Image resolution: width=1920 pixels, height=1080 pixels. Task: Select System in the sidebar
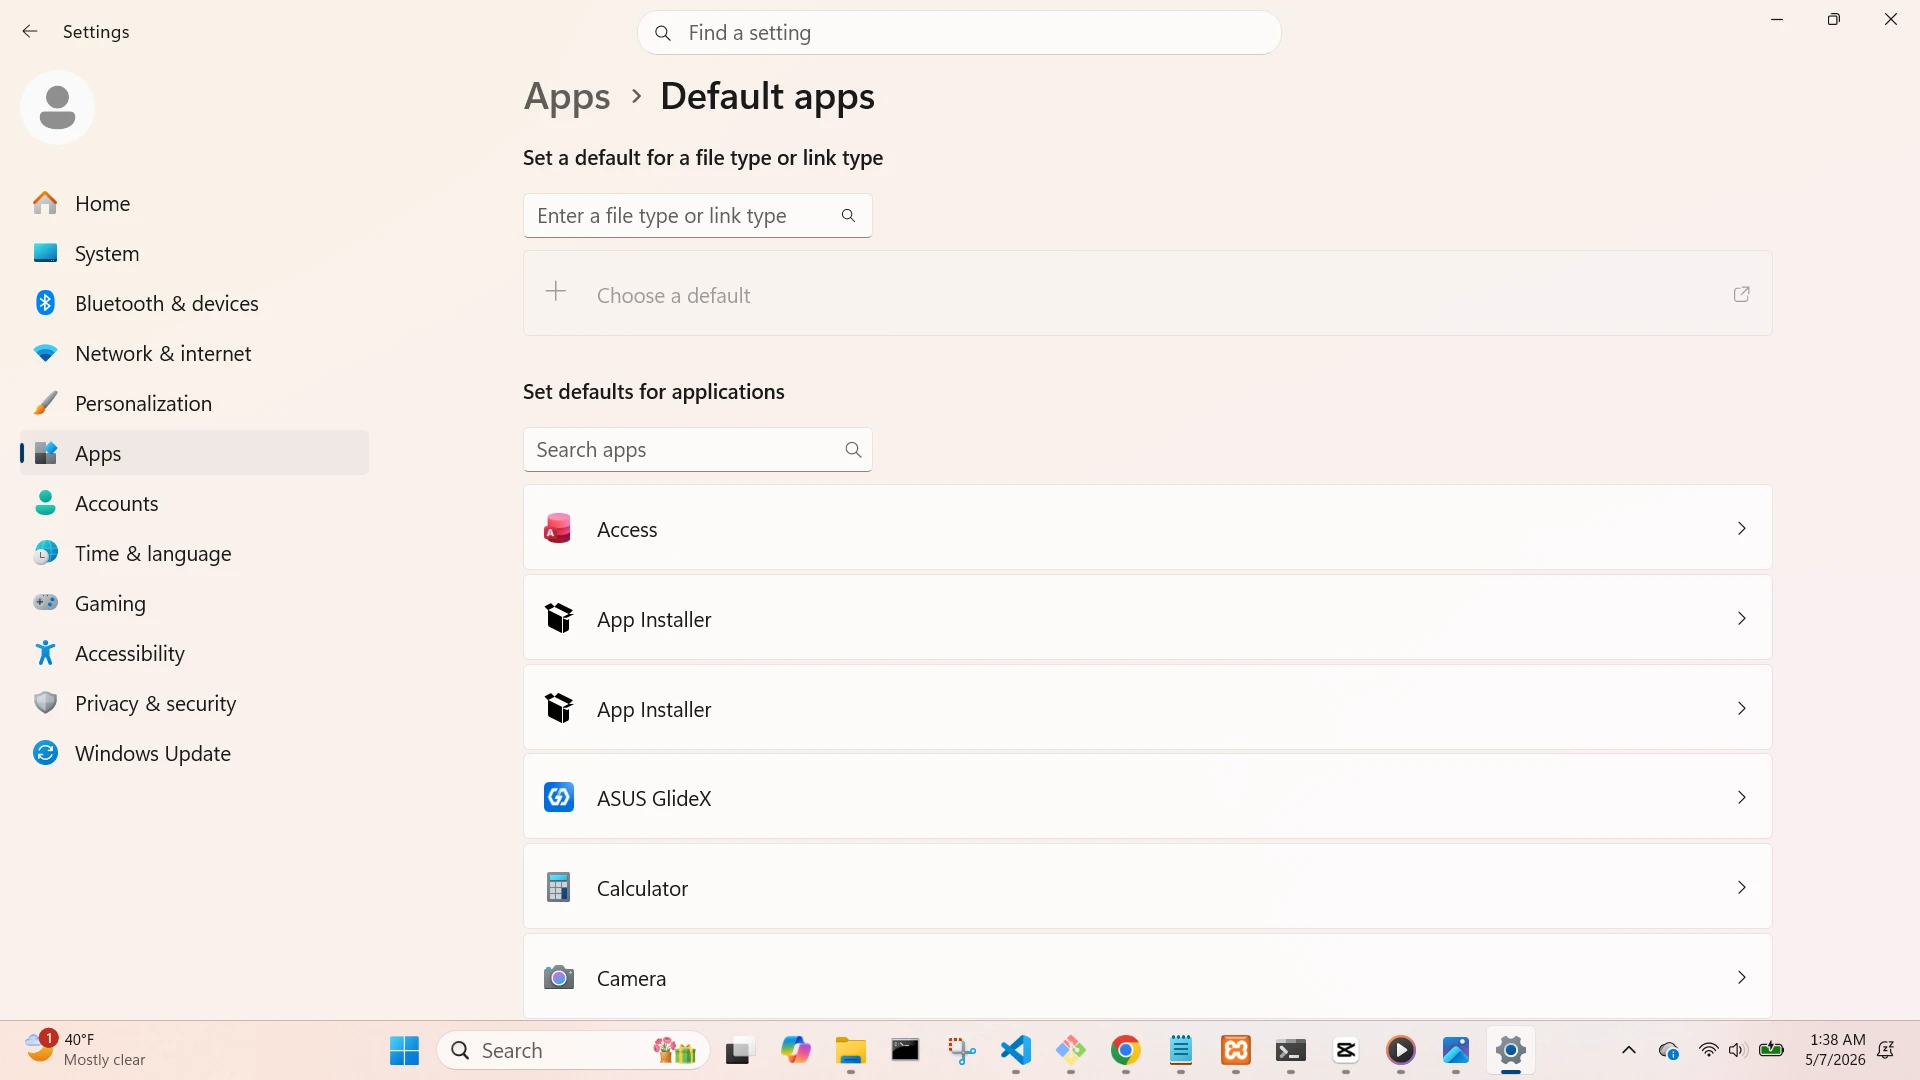pos(194,253)
